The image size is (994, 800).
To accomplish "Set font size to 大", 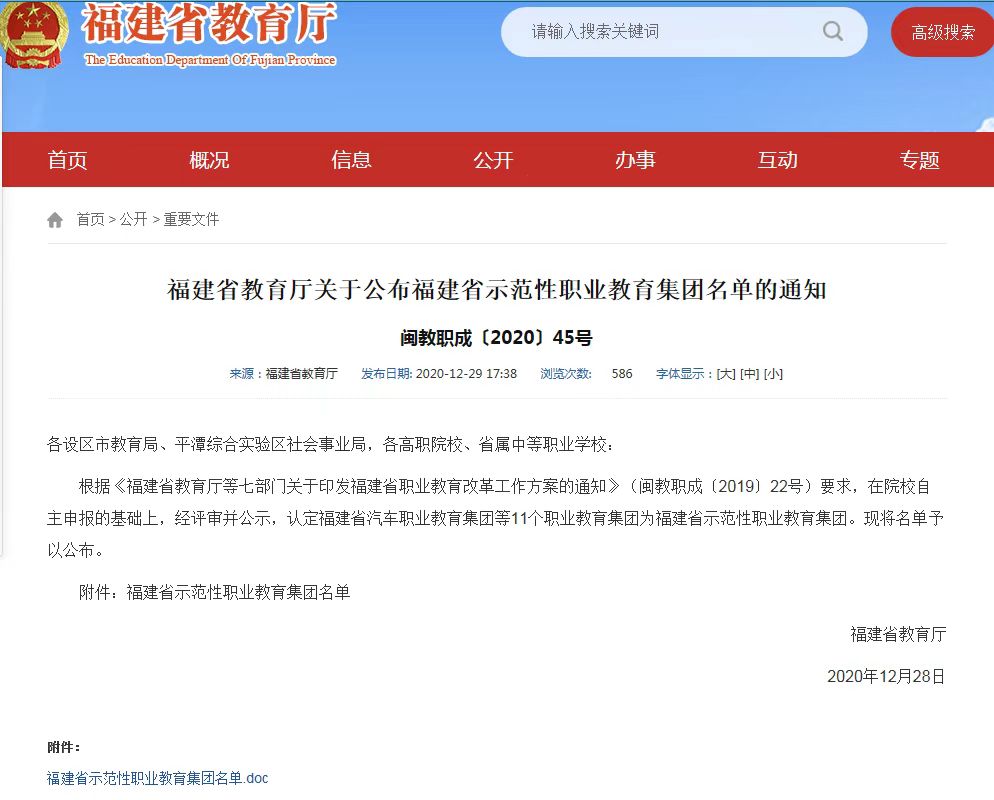I will pyautogui.click(x=726, y=374).
